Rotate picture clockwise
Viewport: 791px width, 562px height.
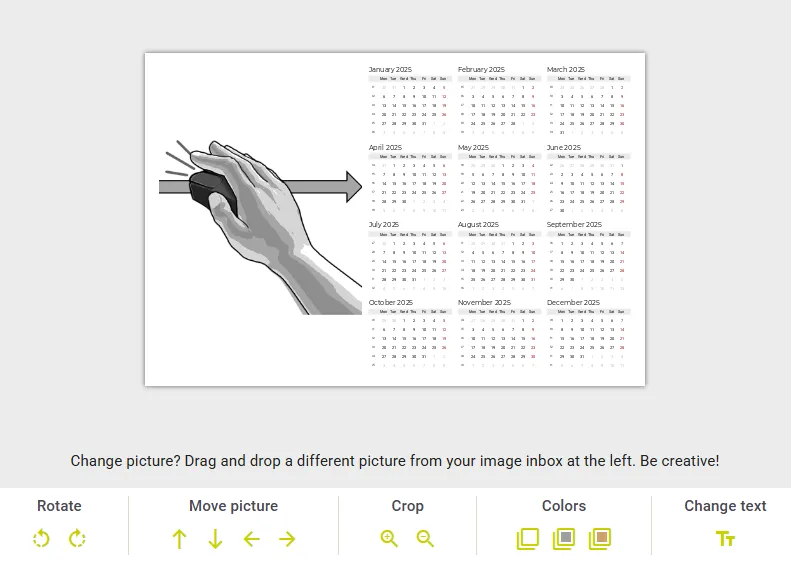click(77, 538)
